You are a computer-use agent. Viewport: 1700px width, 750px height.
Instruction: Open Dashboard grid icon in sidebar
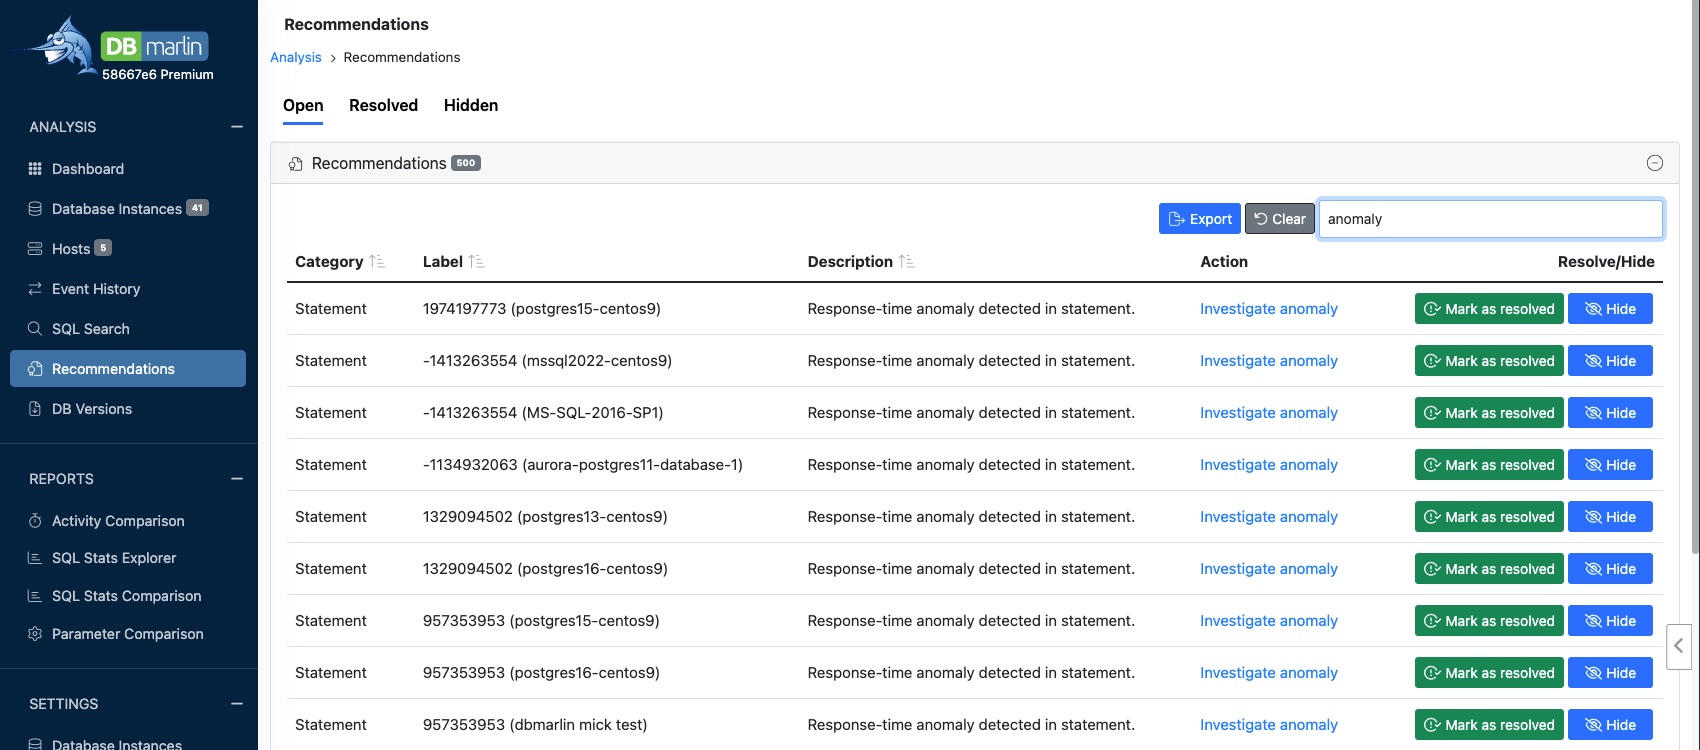(x=35, y=169)
